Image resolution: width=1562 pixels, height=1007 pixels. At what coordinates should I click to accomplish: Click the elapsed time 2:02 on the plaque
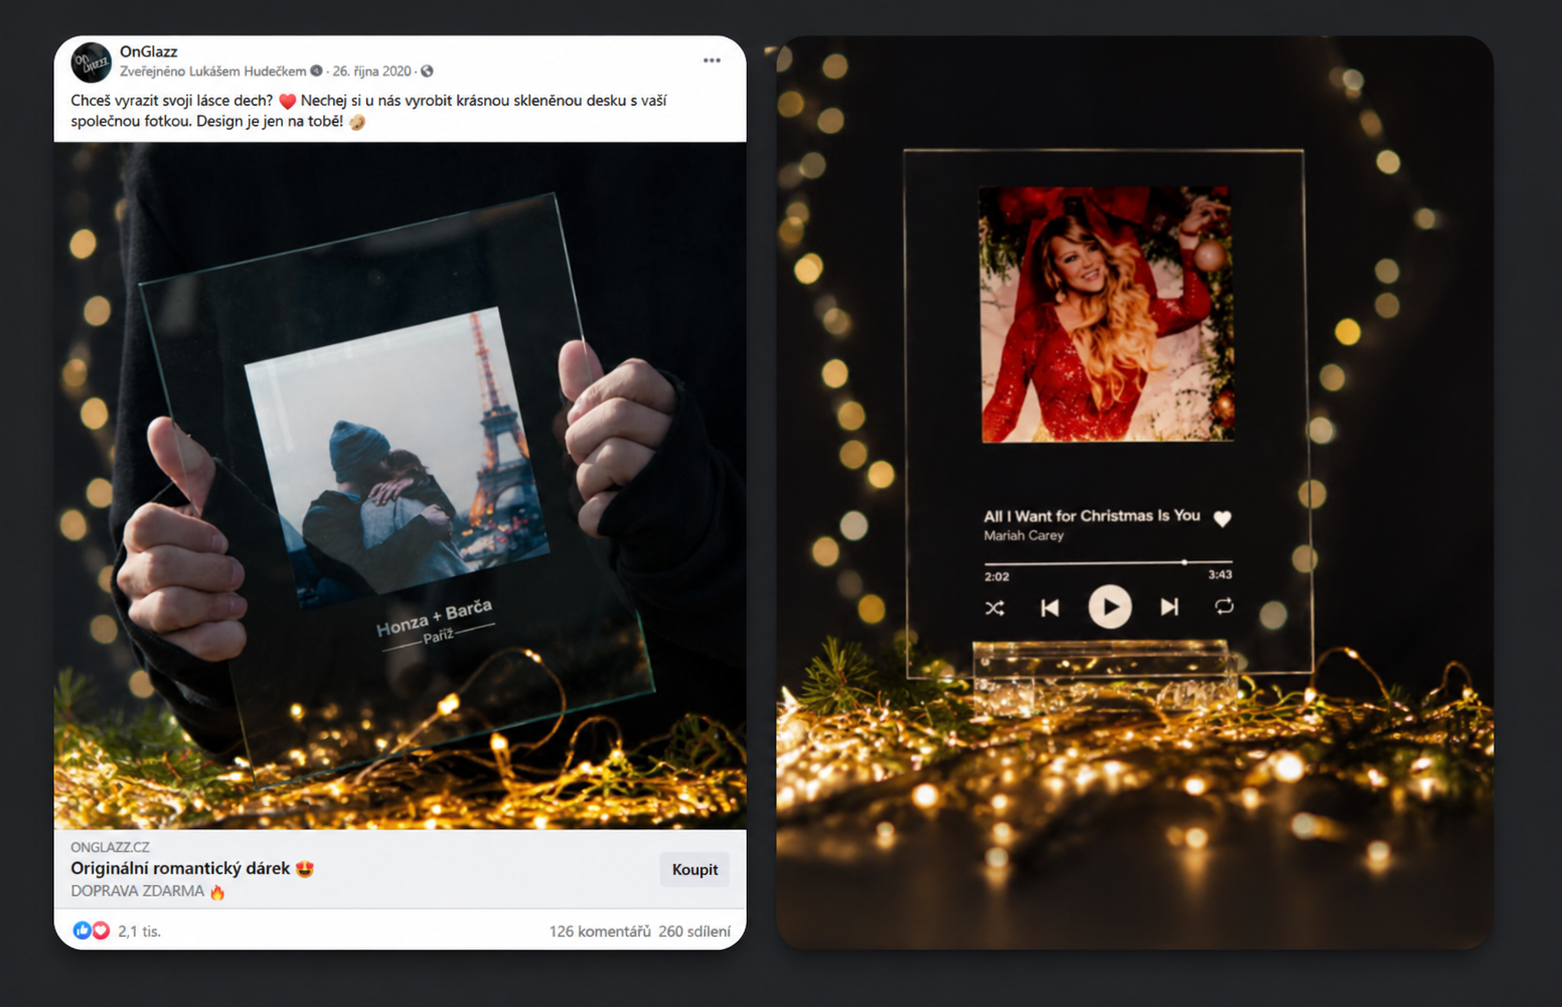996,577
